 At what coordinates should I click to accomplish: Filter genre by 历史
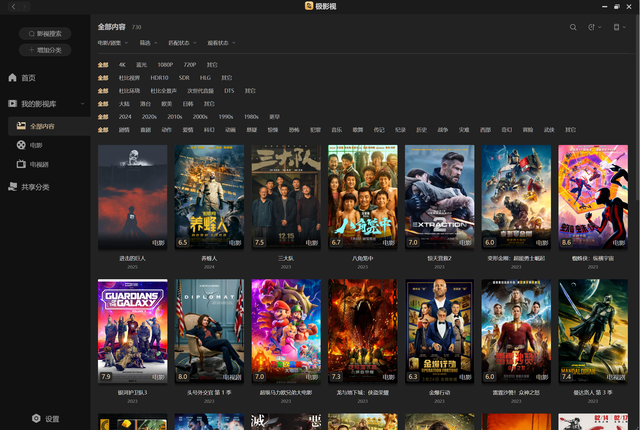point(421,130)
